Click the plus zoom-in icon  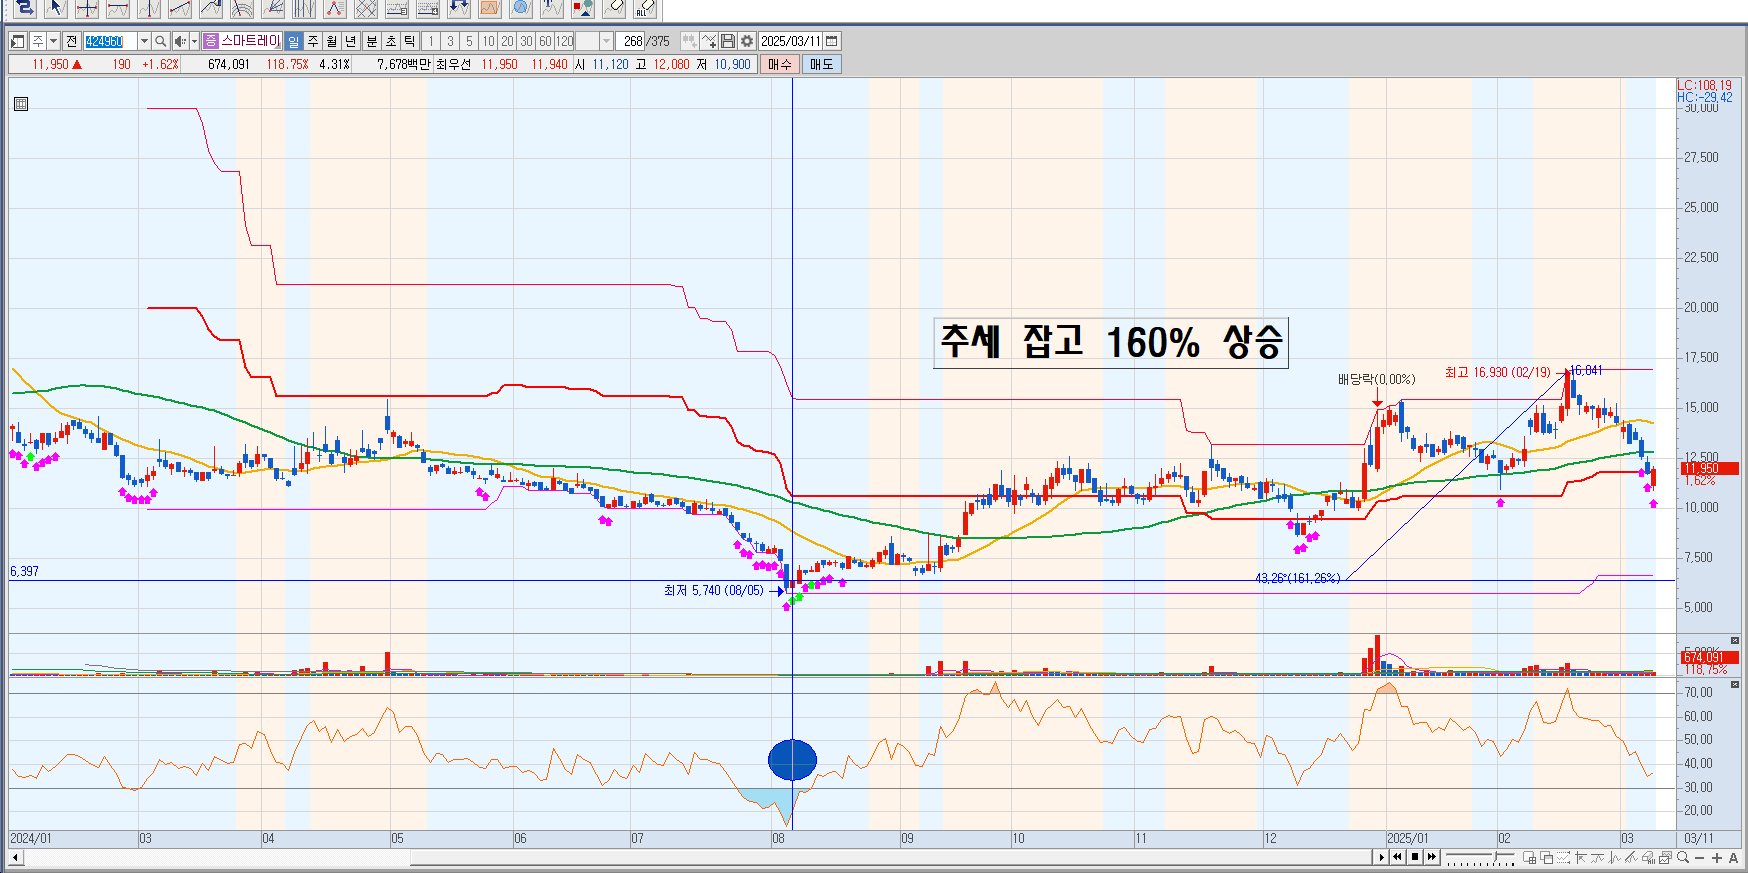pyautogui.click(x=1717, y=858)
